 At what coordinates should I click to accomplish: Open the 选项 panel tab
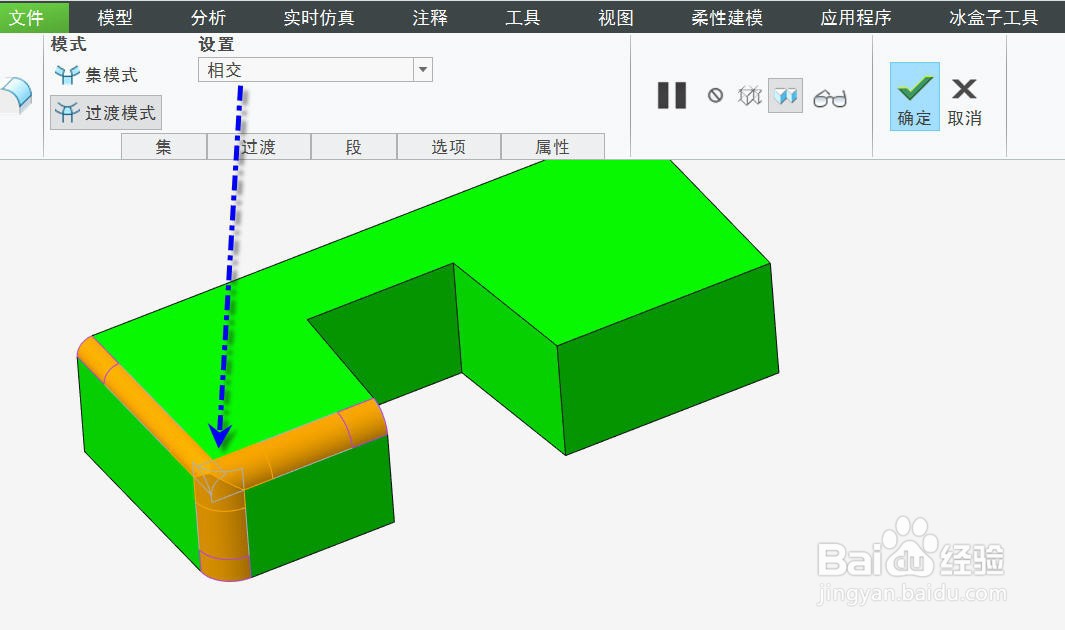449,147
